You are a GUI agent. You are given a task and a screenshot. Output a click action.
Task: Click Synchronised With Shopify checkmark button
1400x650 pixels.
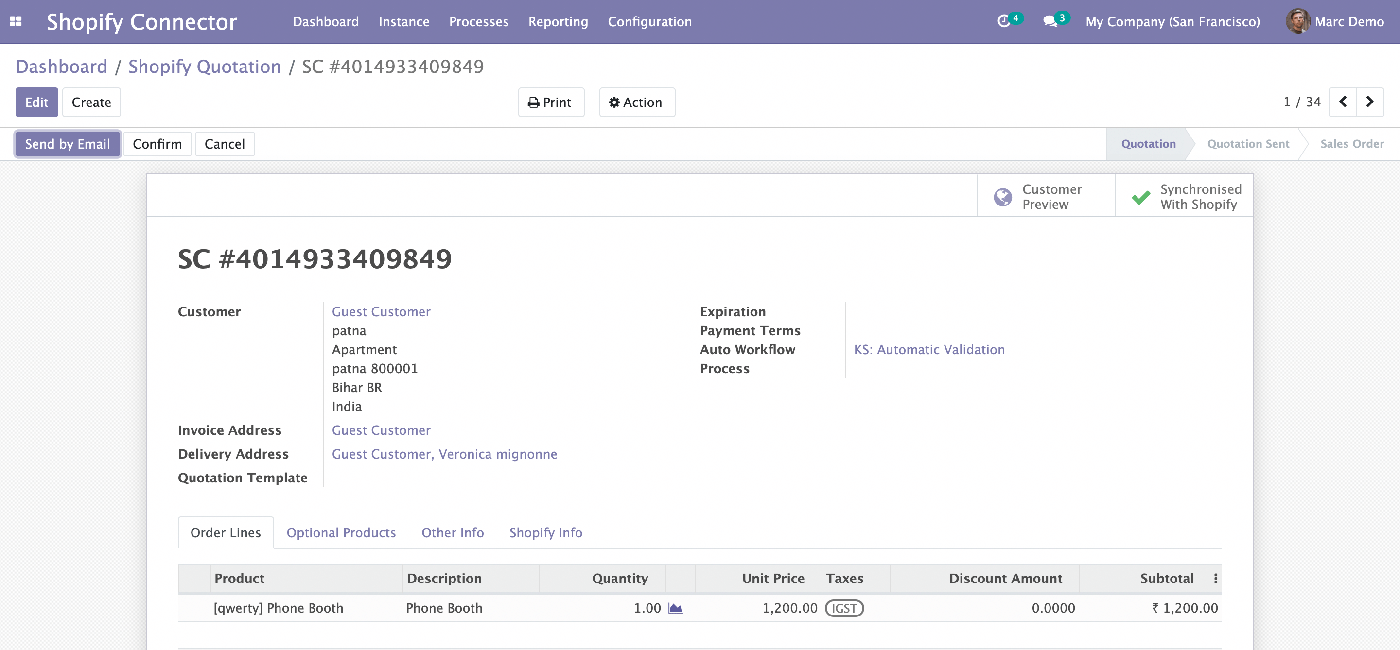[x=1184, y=196]
